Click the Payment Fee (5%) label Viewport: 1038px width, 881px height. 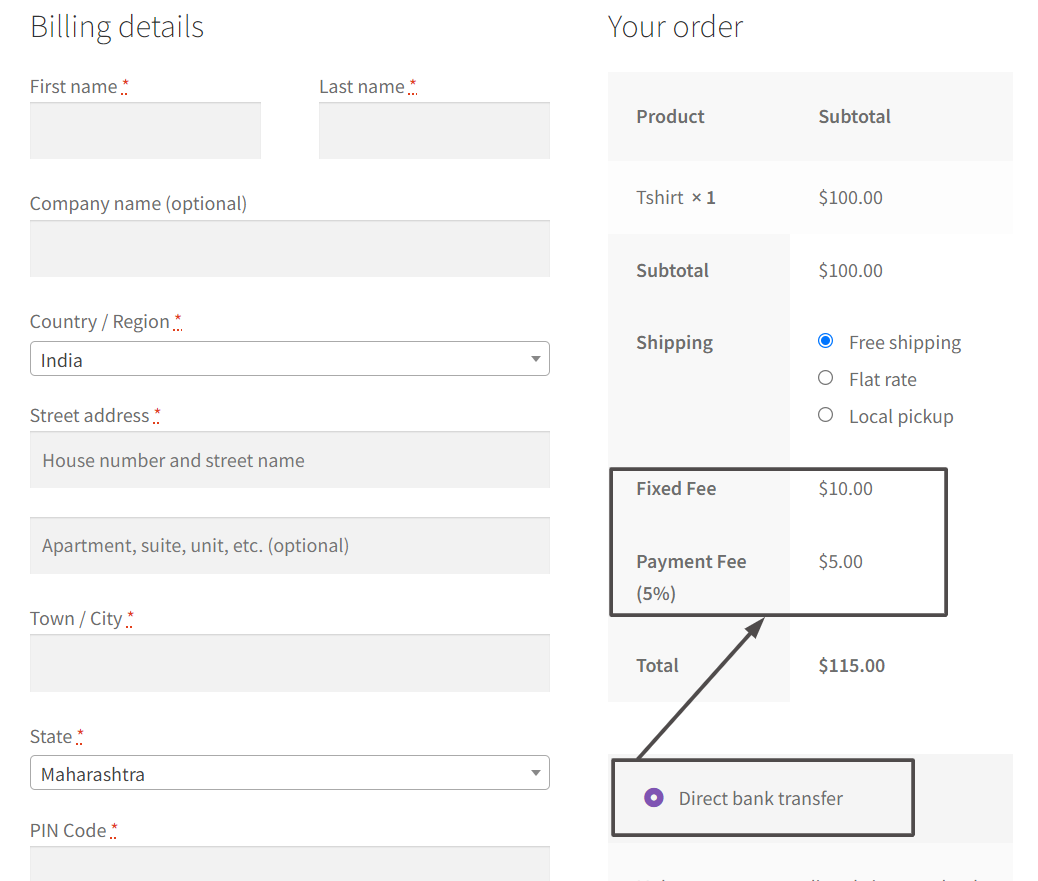(691, 576)
